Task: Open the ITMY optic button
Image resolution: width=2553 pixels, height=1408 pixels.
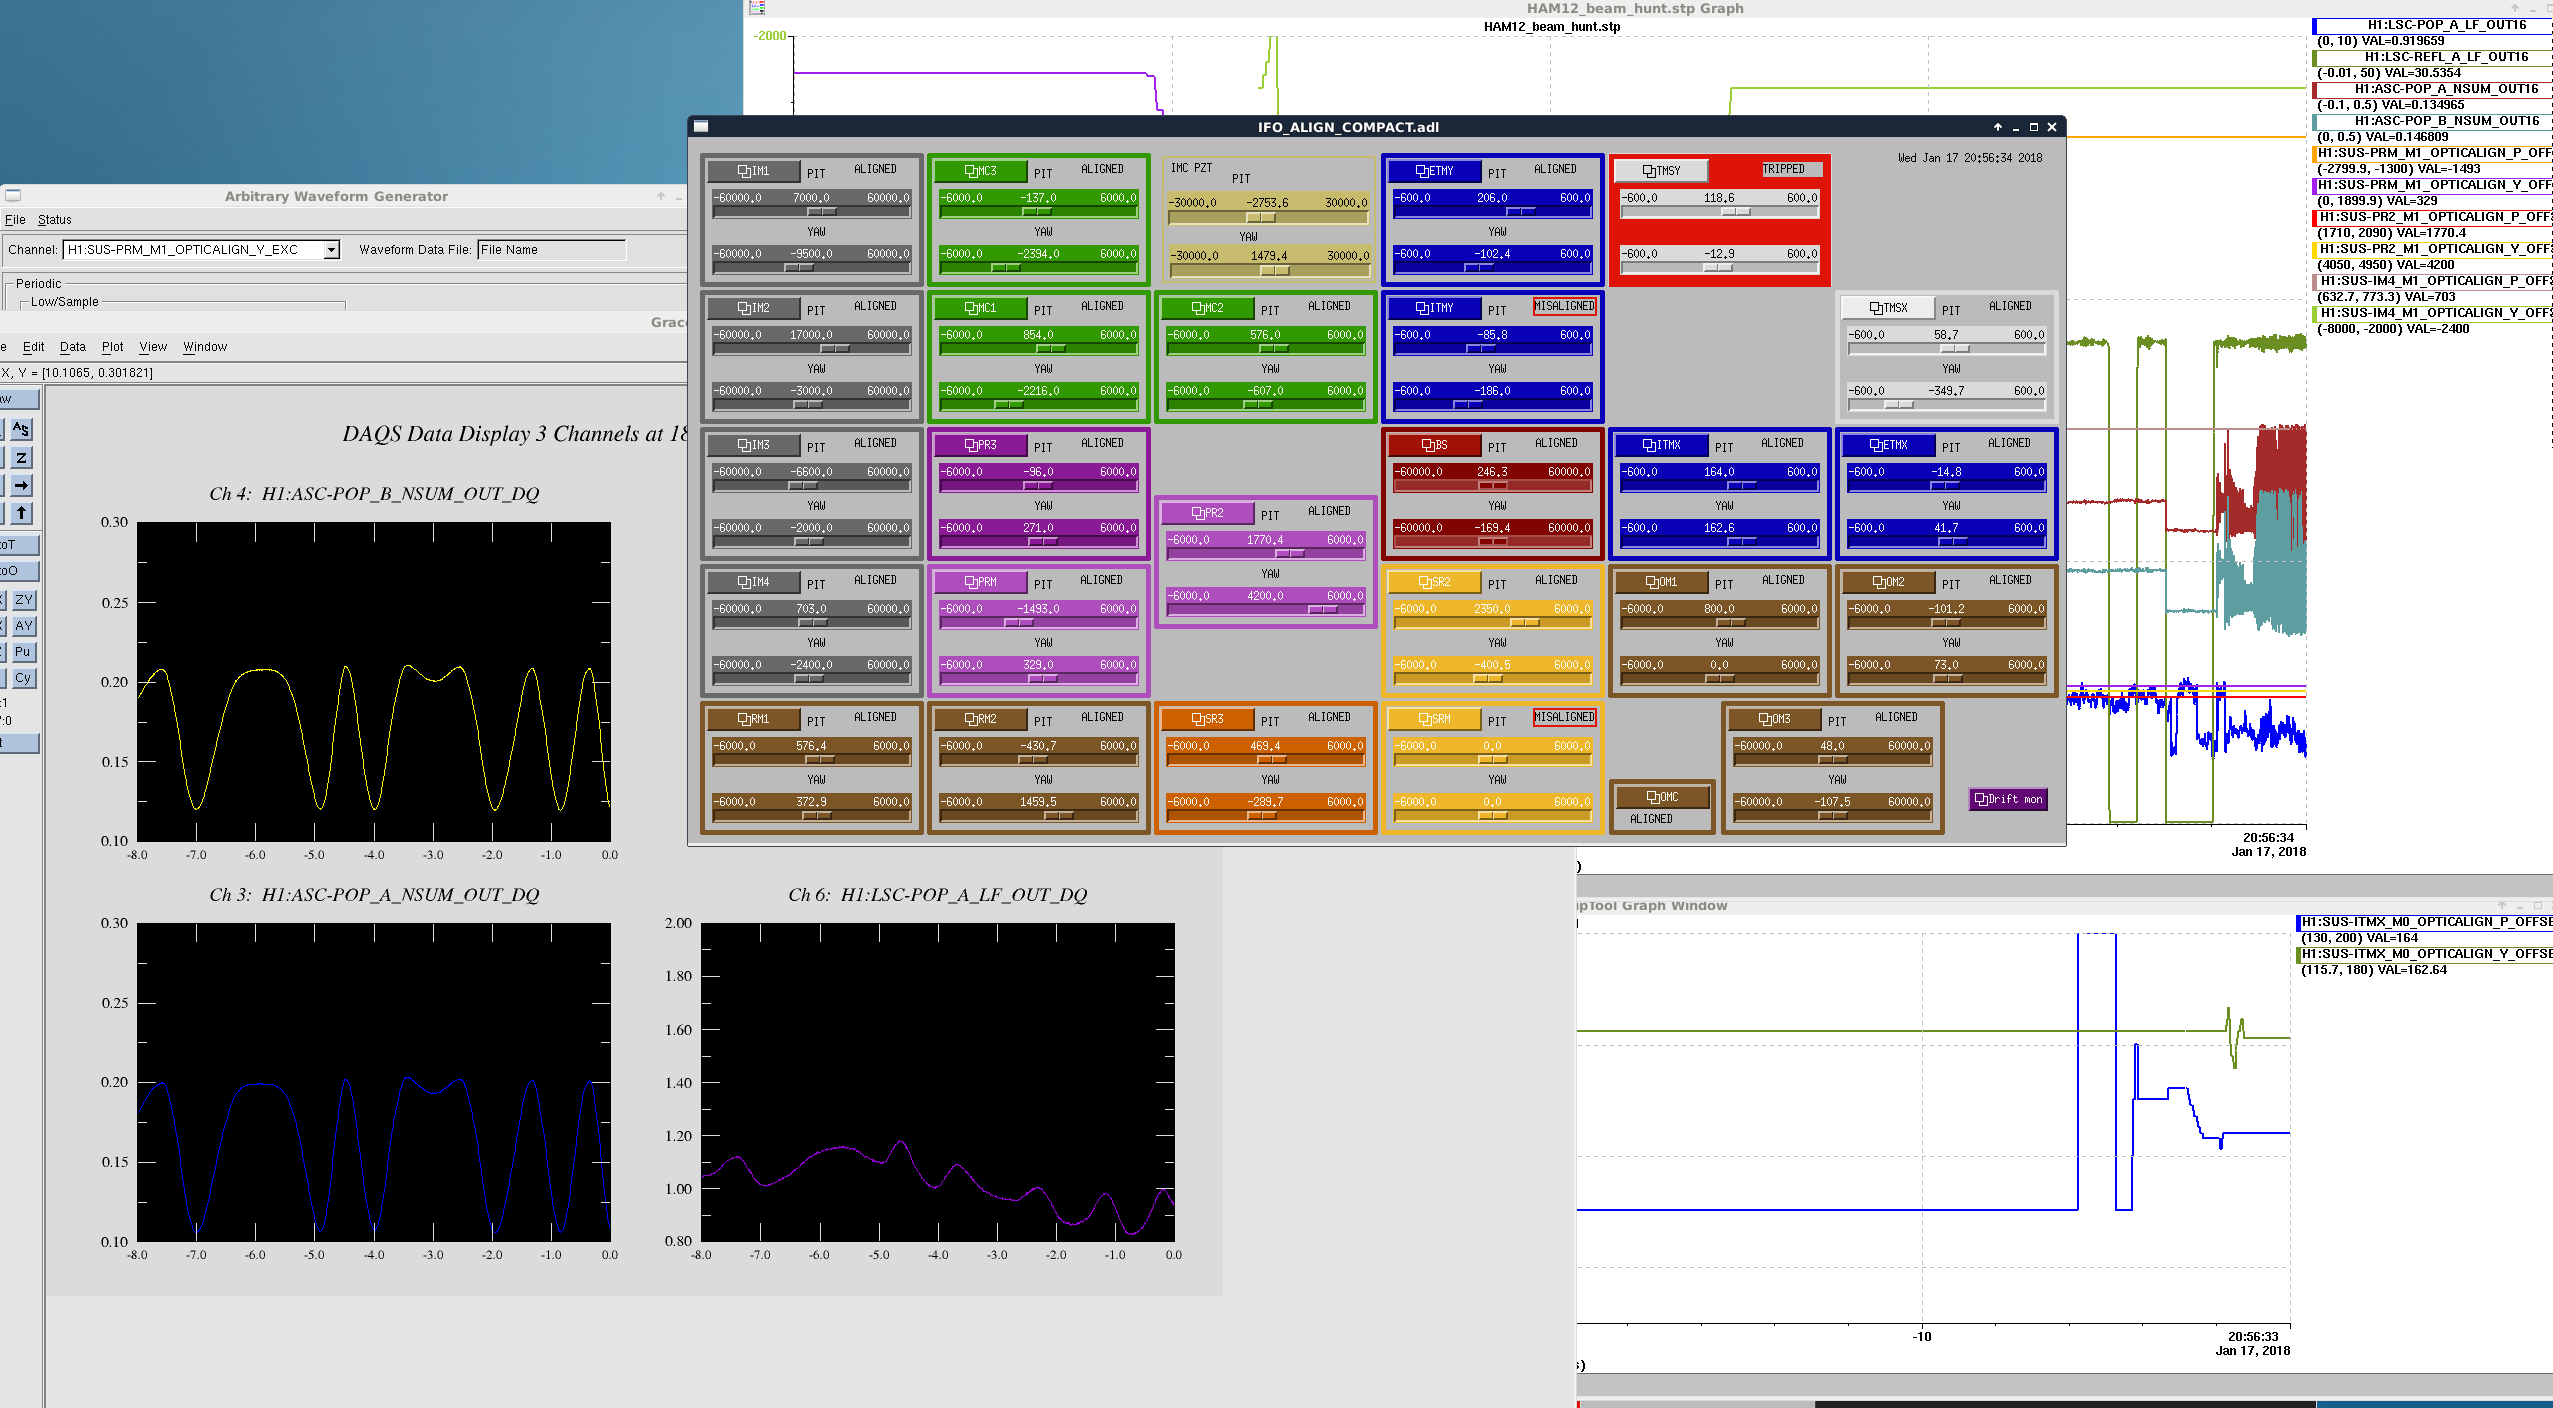Action: tap(1434, 308)
